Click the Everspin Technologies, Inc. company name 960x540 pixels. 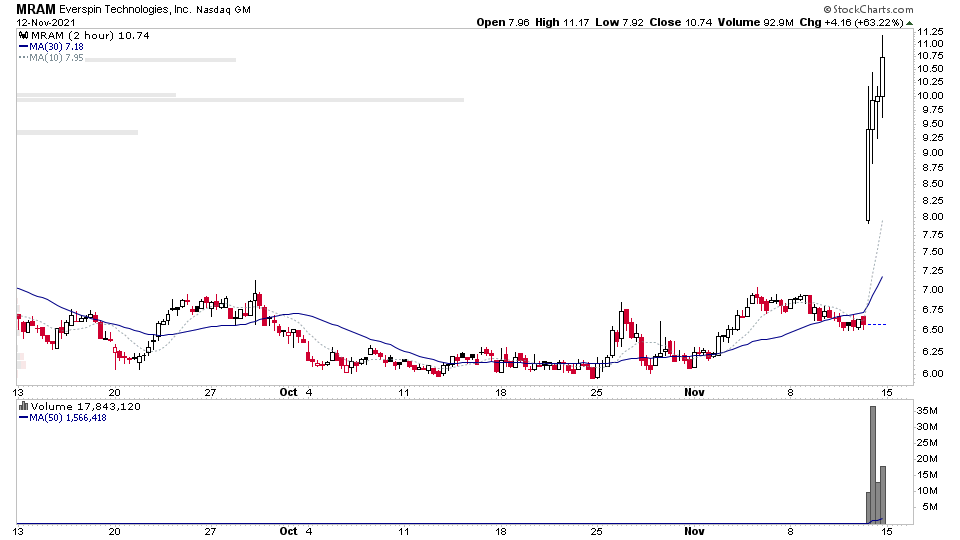click(x=124, y=10)
